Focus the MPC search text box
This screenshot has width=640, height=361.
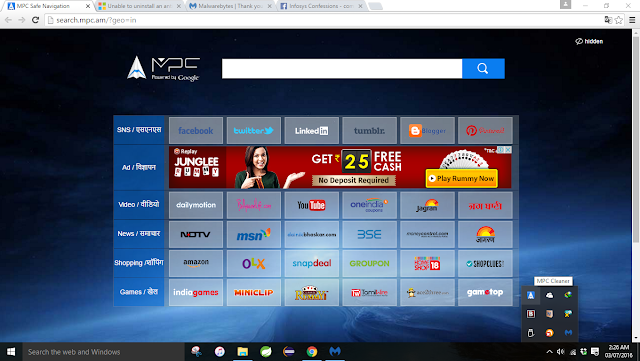[342, 69]
